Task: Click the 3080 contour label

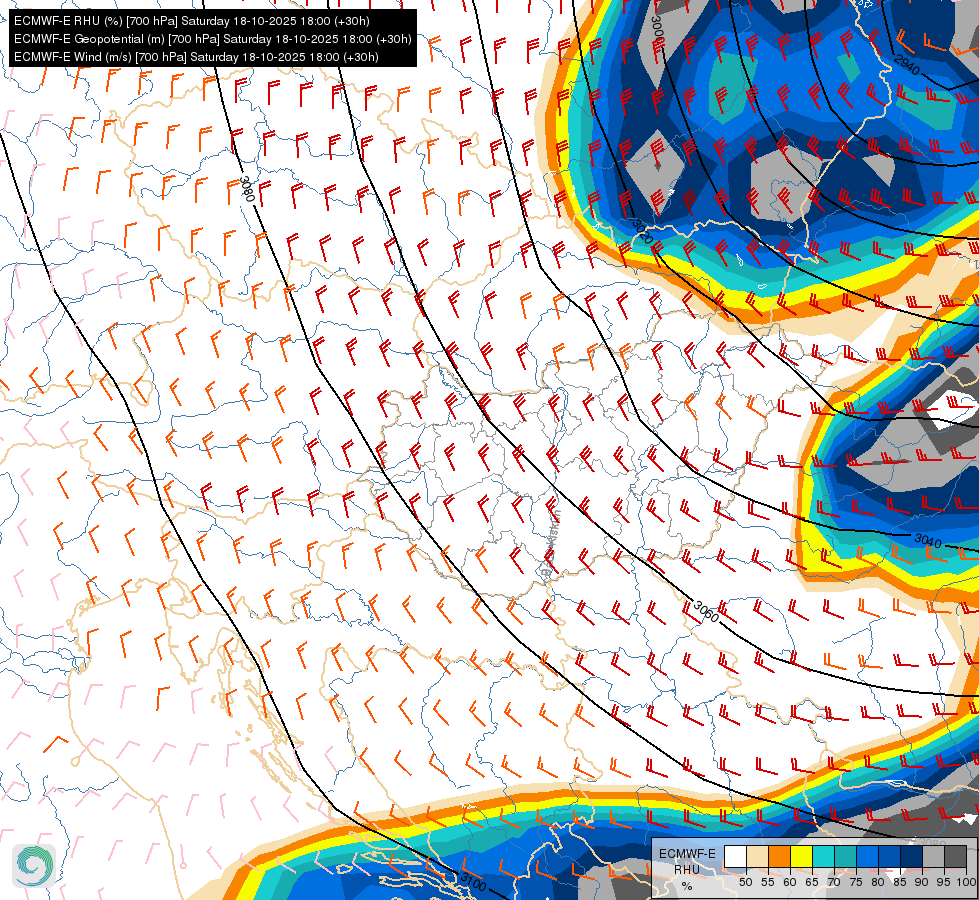Action: click(247, 189)
